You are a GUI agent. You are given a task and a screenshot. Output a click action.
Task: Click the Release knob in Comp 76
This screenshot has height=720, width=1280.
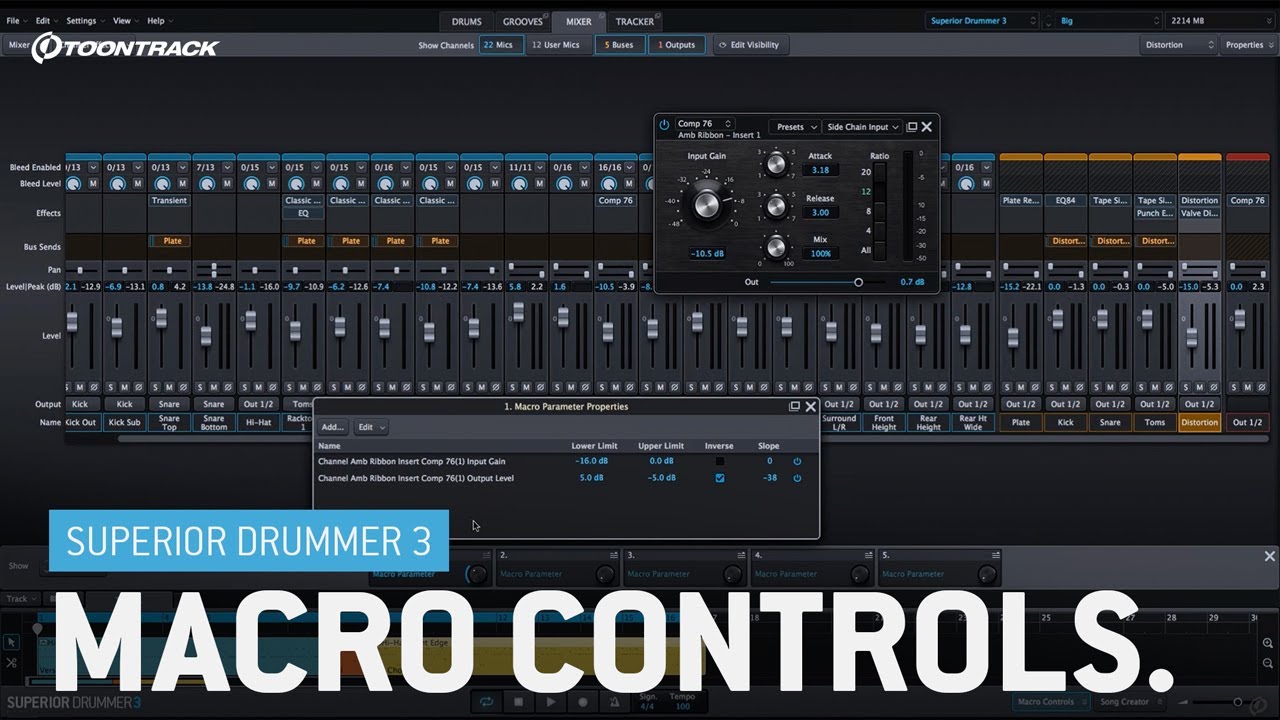click(776, 207)
